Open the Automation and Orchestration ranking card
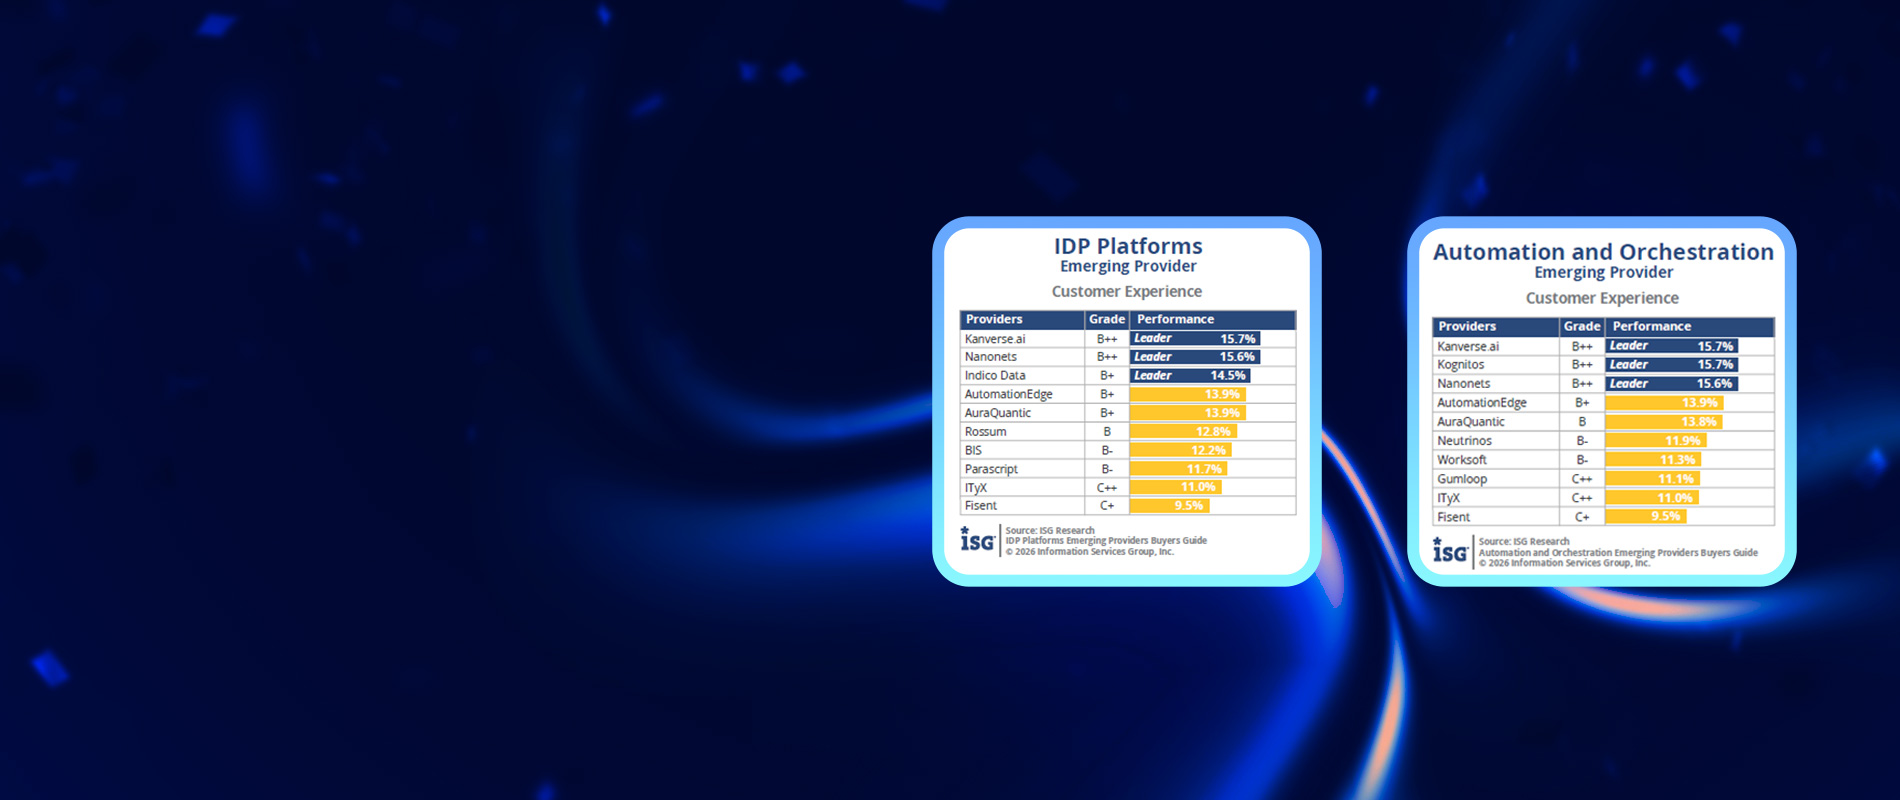This screenshot has height=800, width=1900. click(1602, 401)
